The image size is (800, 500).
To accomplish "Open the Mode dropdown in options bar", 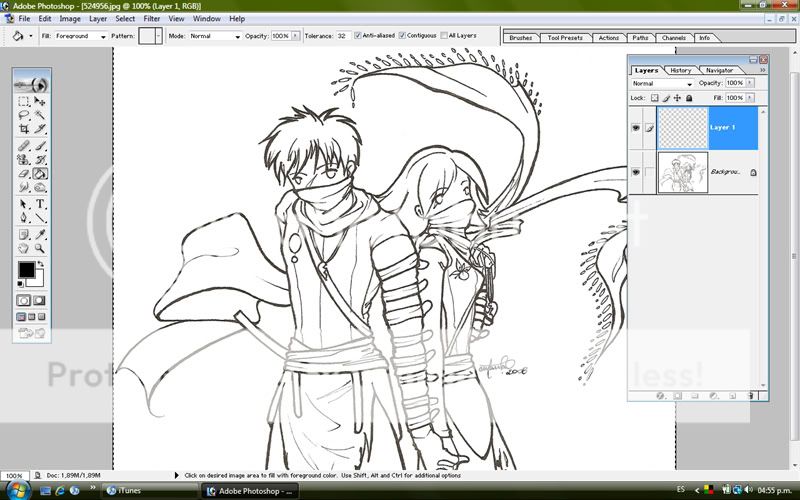I will 215,36.
